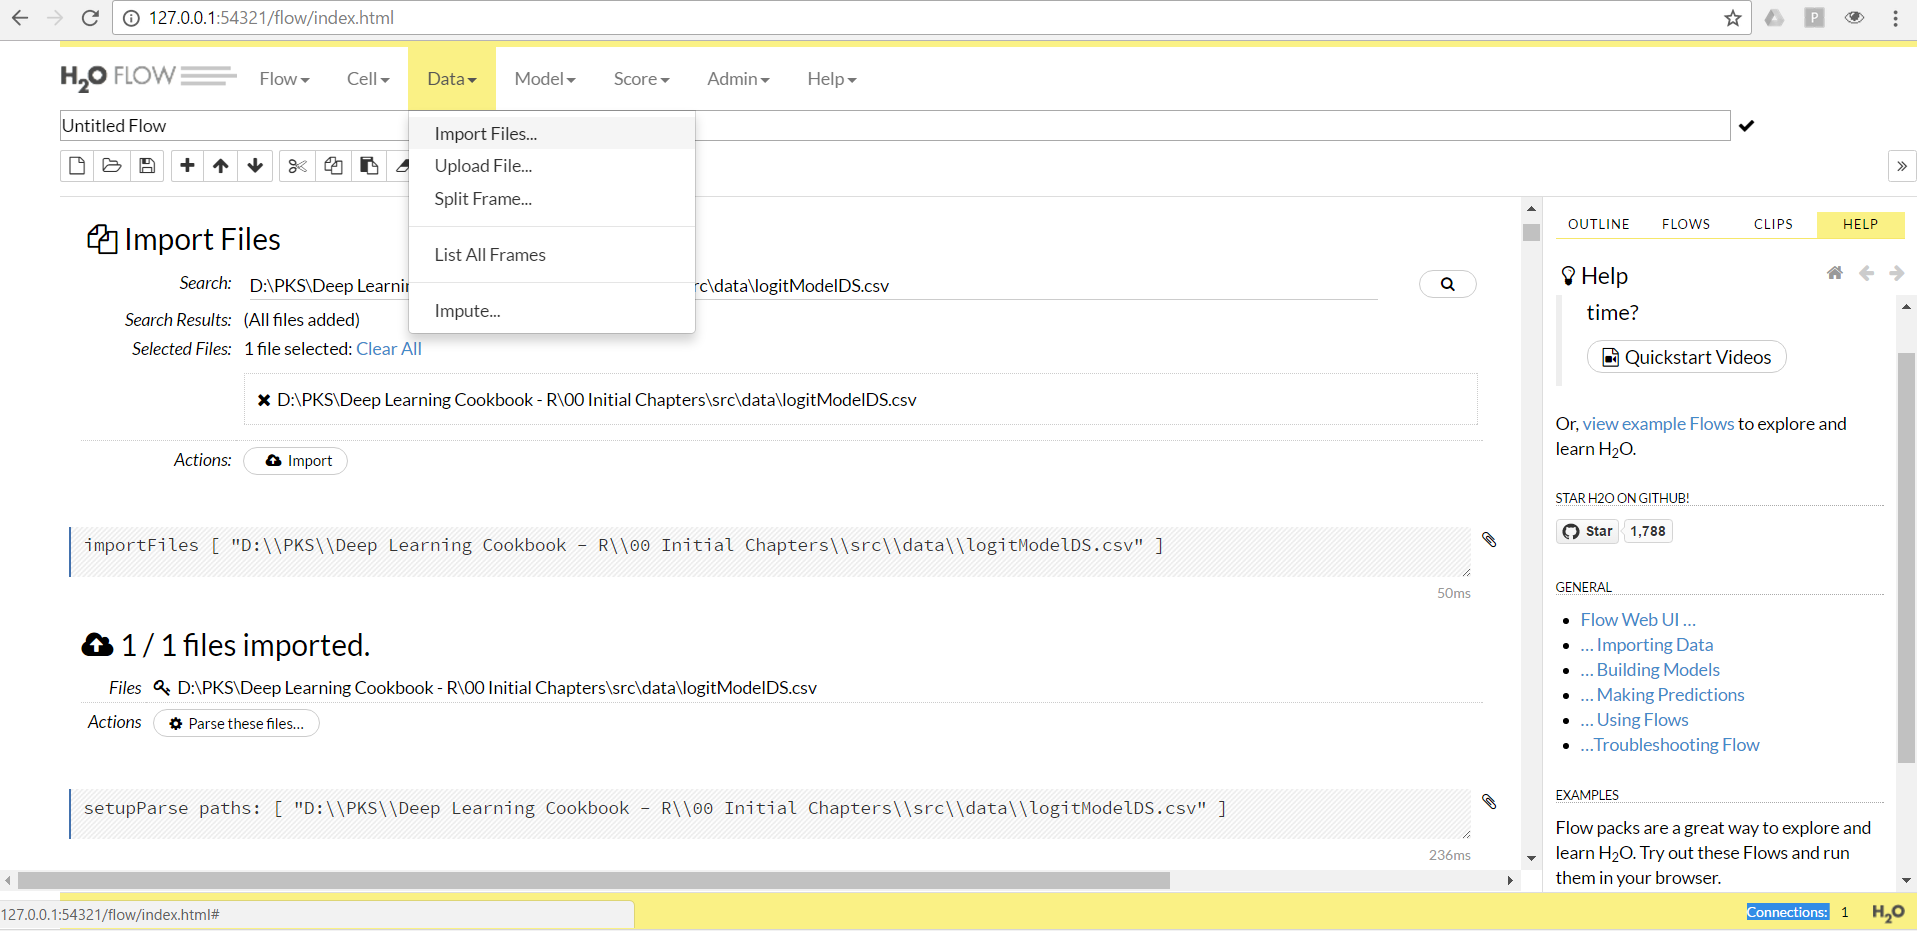Click paperclip icon beside setupParse cell
The image size is (1917, 931).
coord(1489,802)
